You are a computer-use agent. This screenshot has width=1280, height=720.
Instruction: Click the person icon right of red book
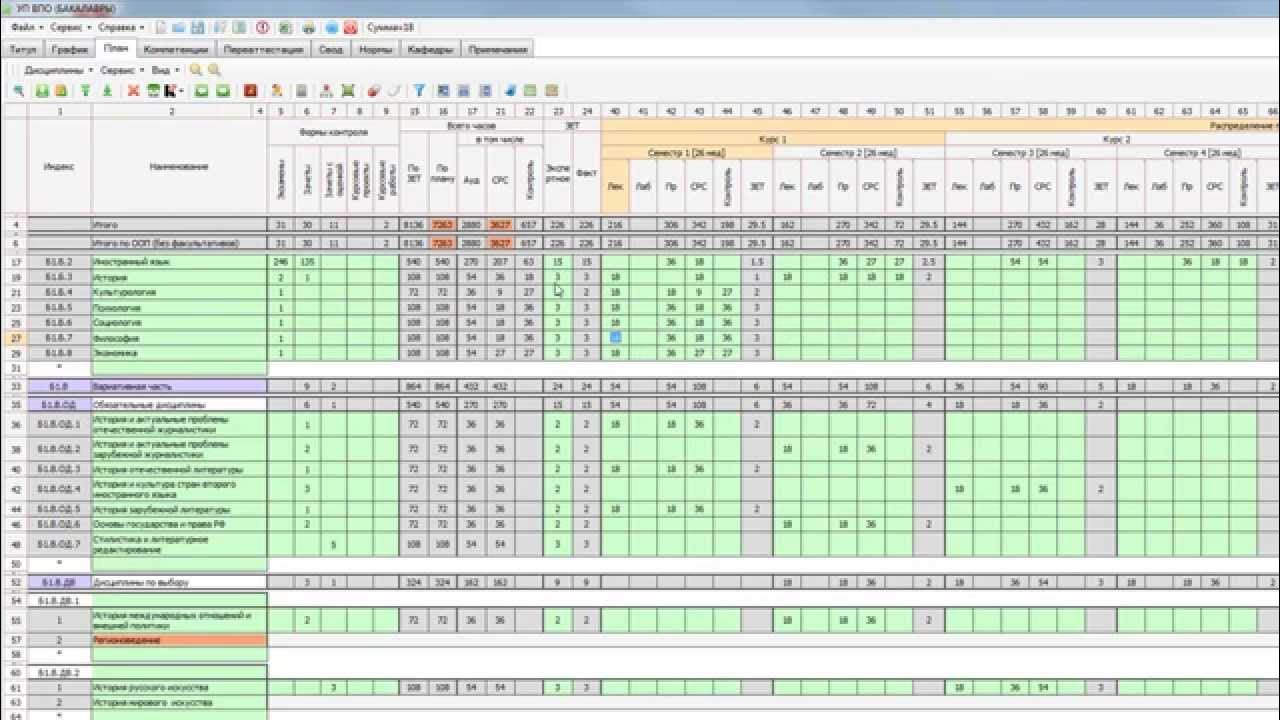[277, 90]
